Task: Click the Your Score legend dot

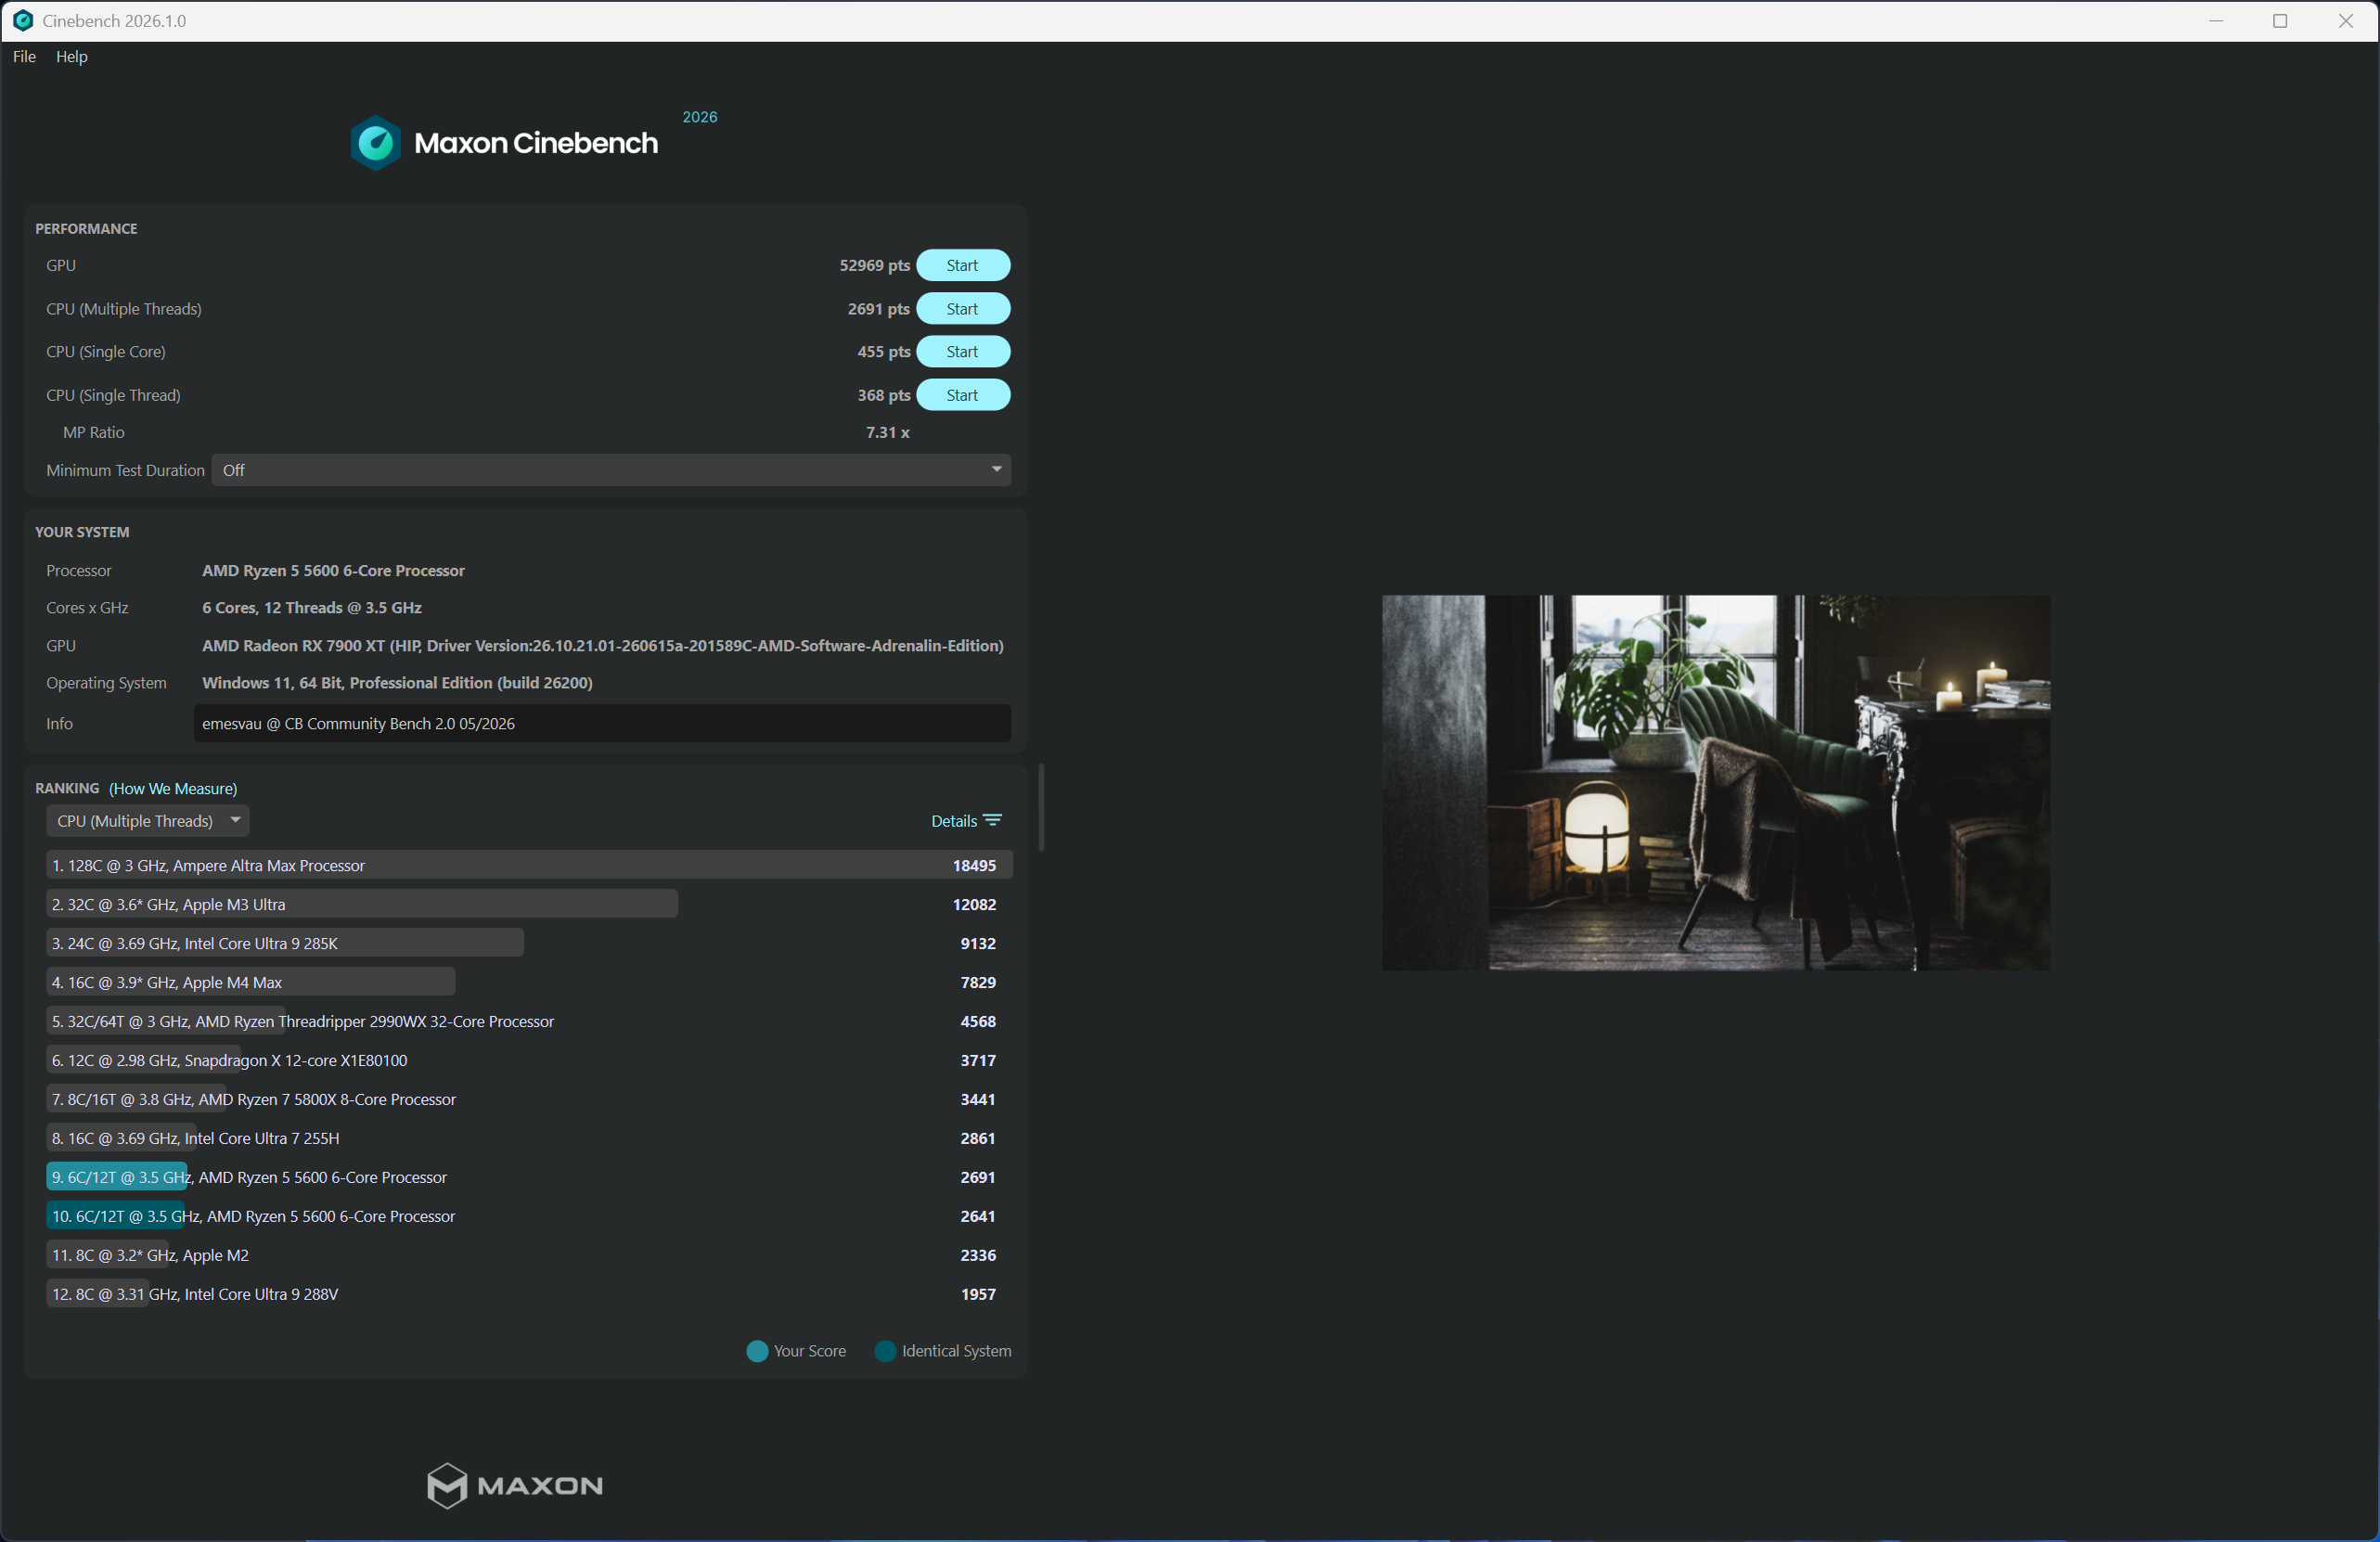Action: [x=757, y=1351]
